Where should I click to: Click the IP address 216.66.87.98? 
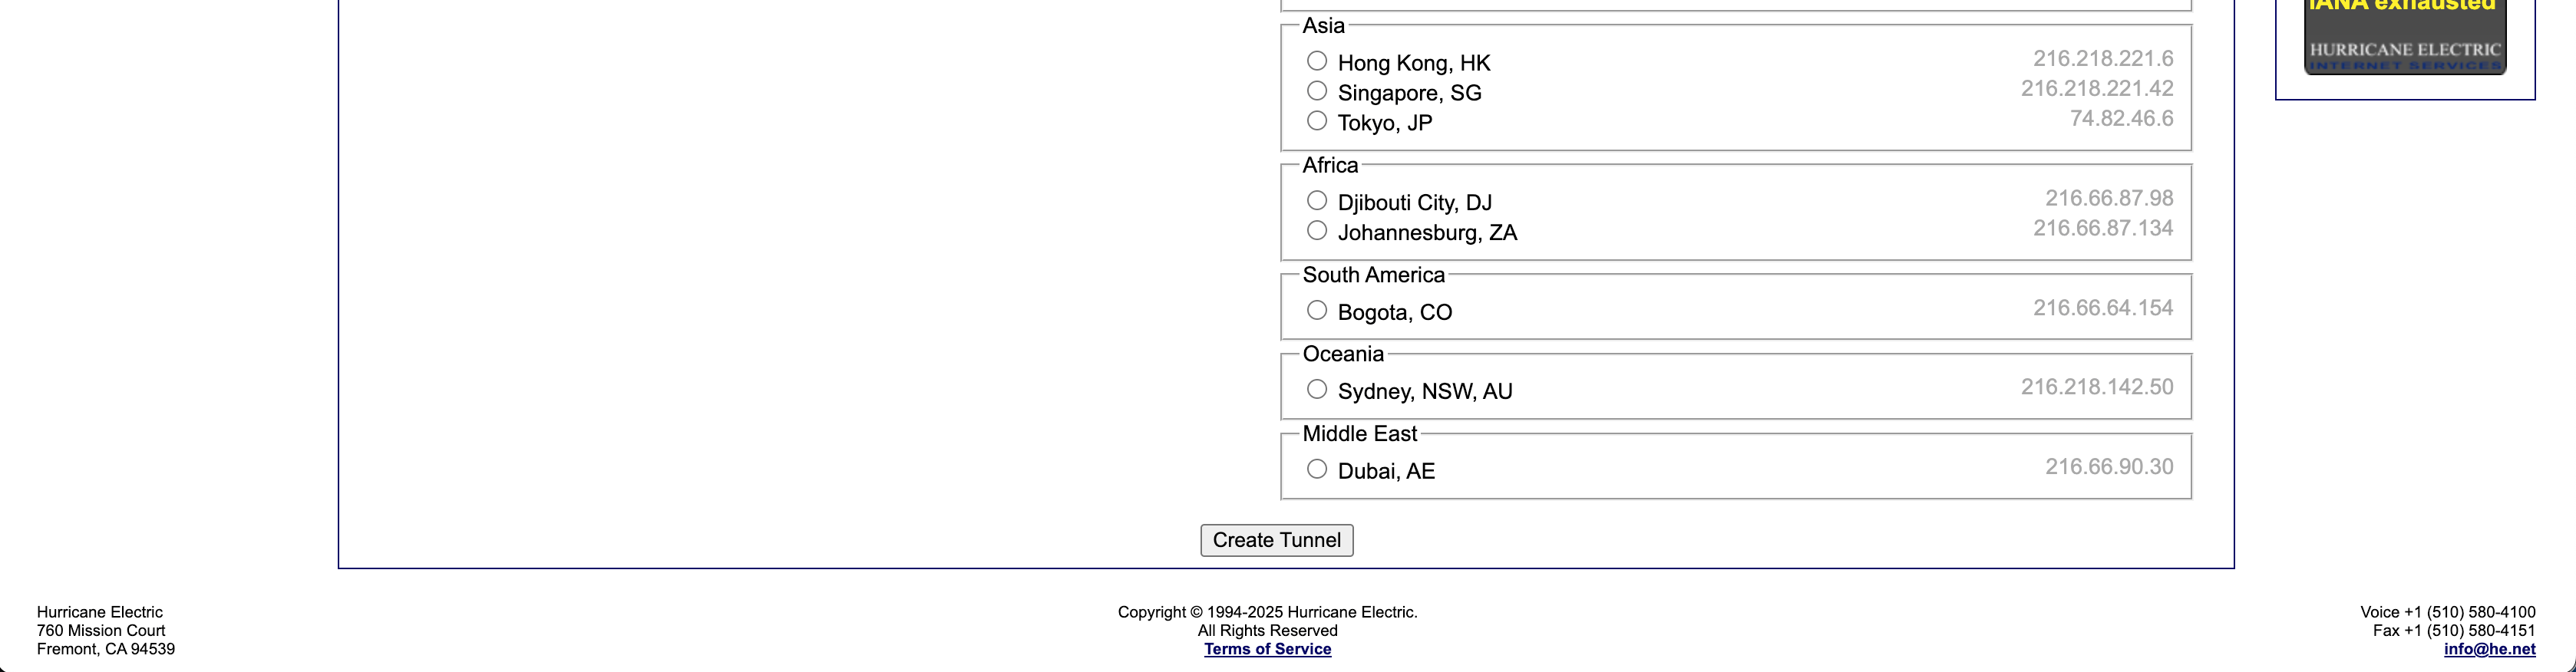point(2109,198)
